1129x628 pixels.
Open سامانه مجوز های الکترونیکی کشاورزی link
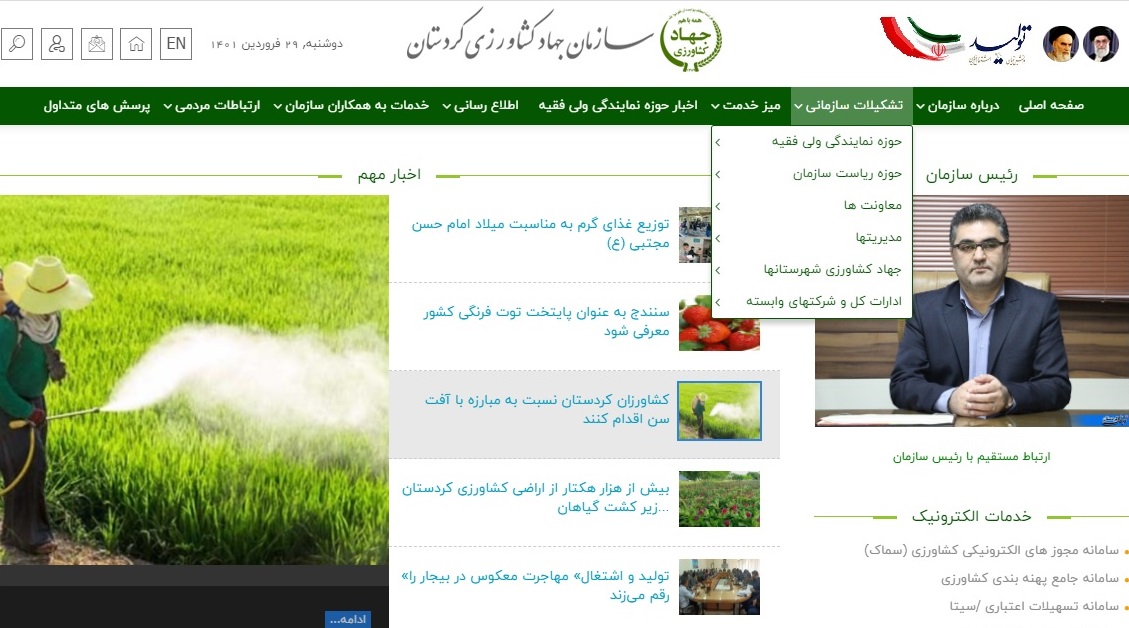point(991,550)
